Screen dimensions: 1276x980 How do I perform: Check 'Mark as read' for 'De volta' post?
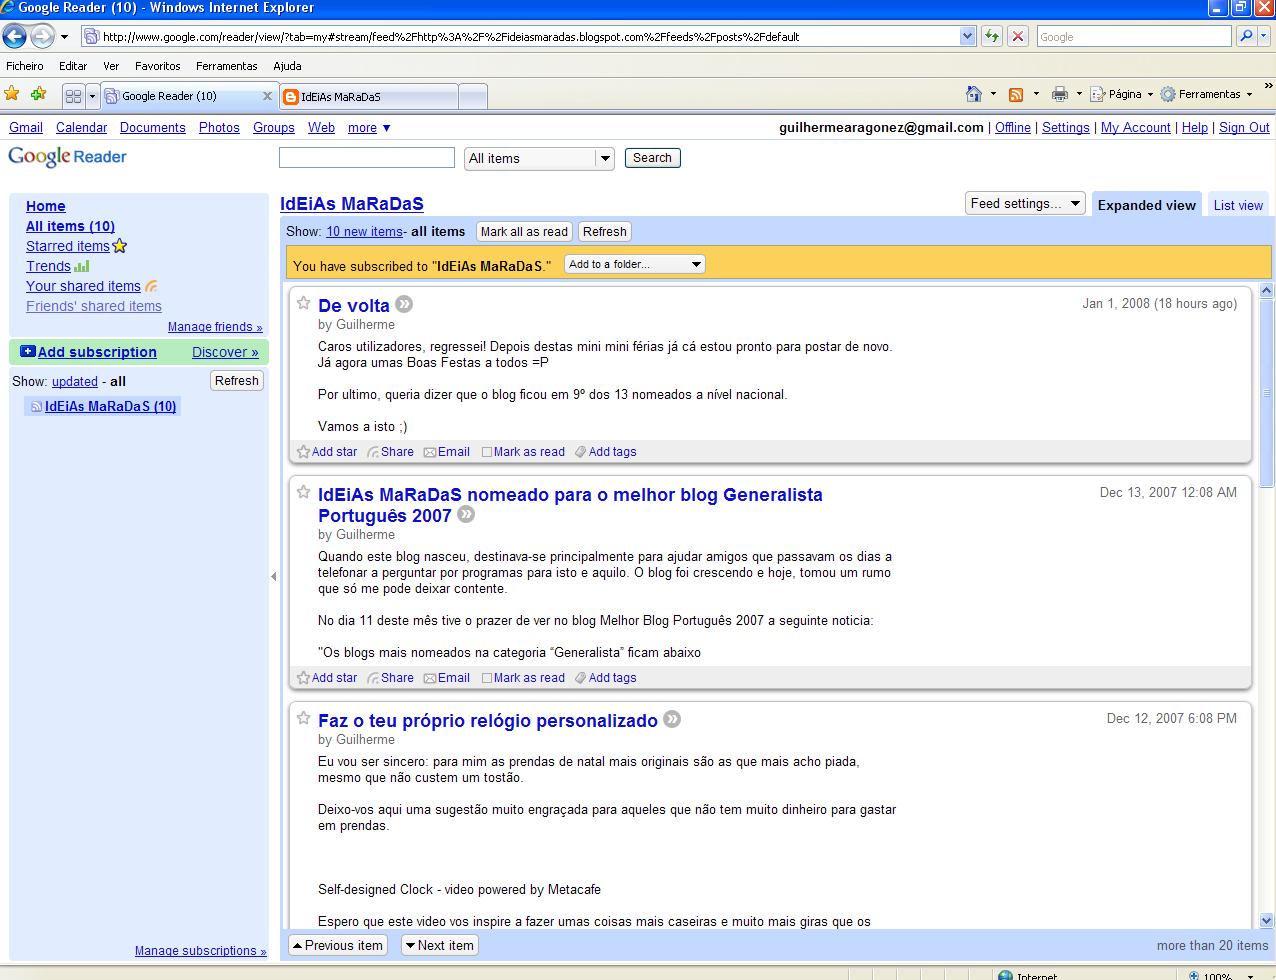(487, 452)
